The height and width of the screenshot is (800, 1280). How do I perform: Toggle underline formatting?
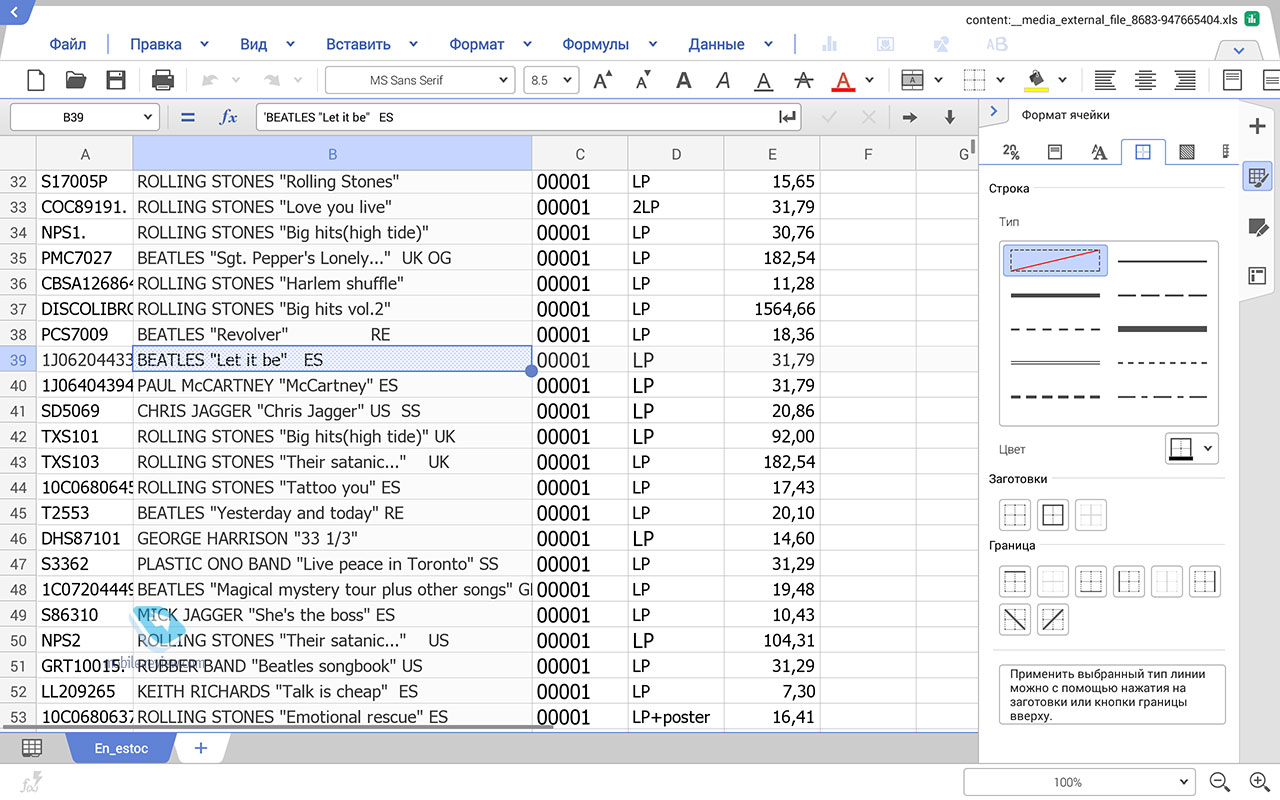[763, 80]
